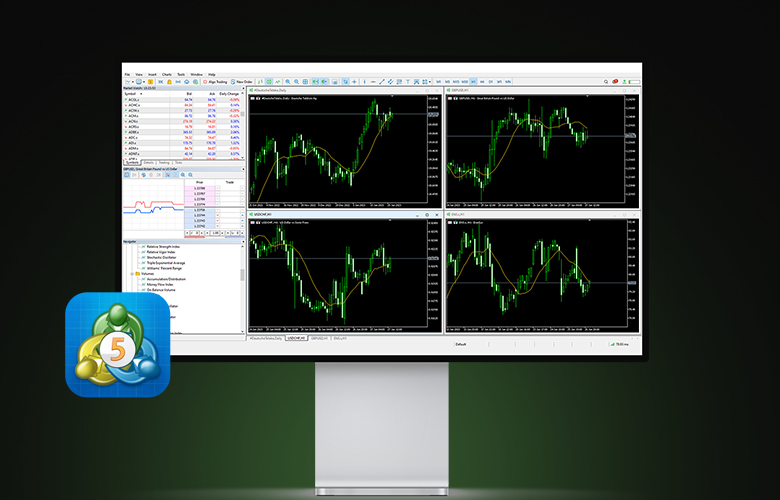Select the M5 timeframe

(x=447, y=82)
